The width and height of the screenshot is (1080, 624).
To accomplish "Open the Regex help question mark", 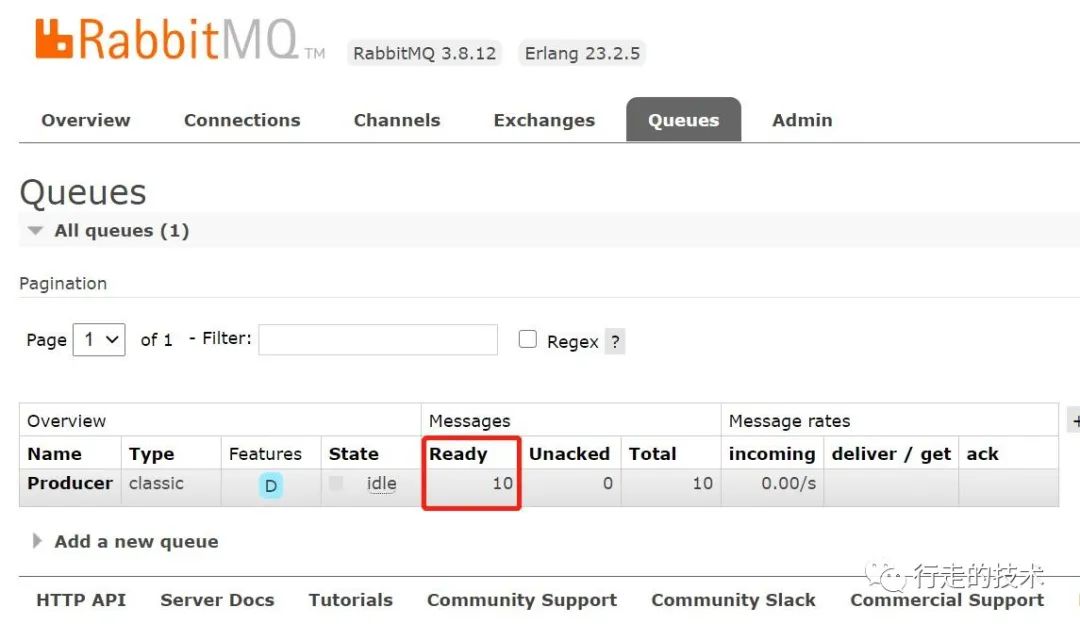I will point(615,342).
